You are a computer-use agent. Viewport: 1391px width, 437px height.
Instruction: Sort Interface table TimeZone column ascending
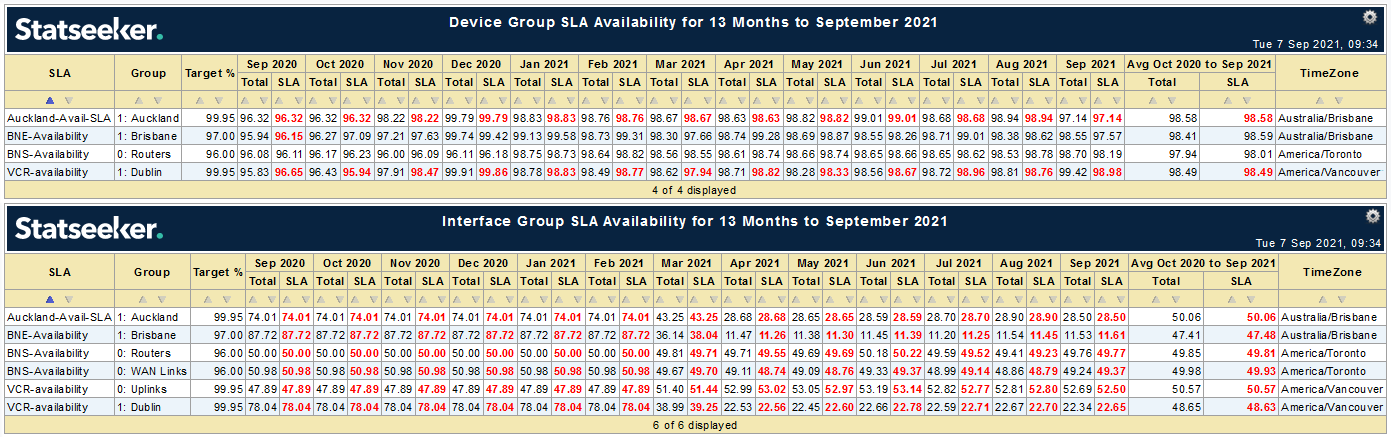tap(1325, 299)
